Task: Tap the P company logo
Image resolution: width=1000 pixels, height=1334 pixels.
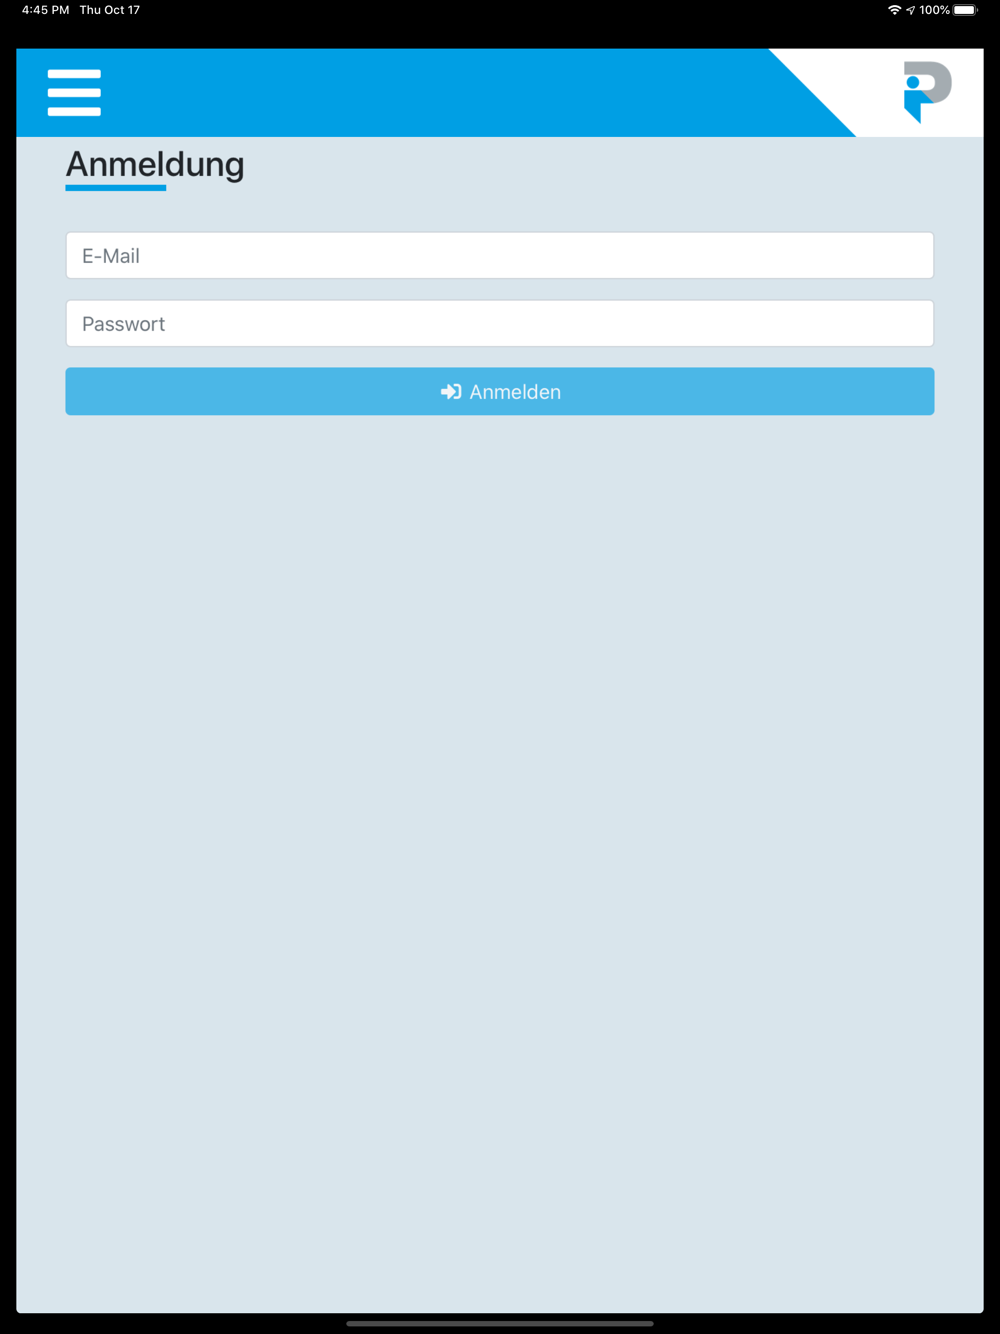Action: tap(927, 92)
